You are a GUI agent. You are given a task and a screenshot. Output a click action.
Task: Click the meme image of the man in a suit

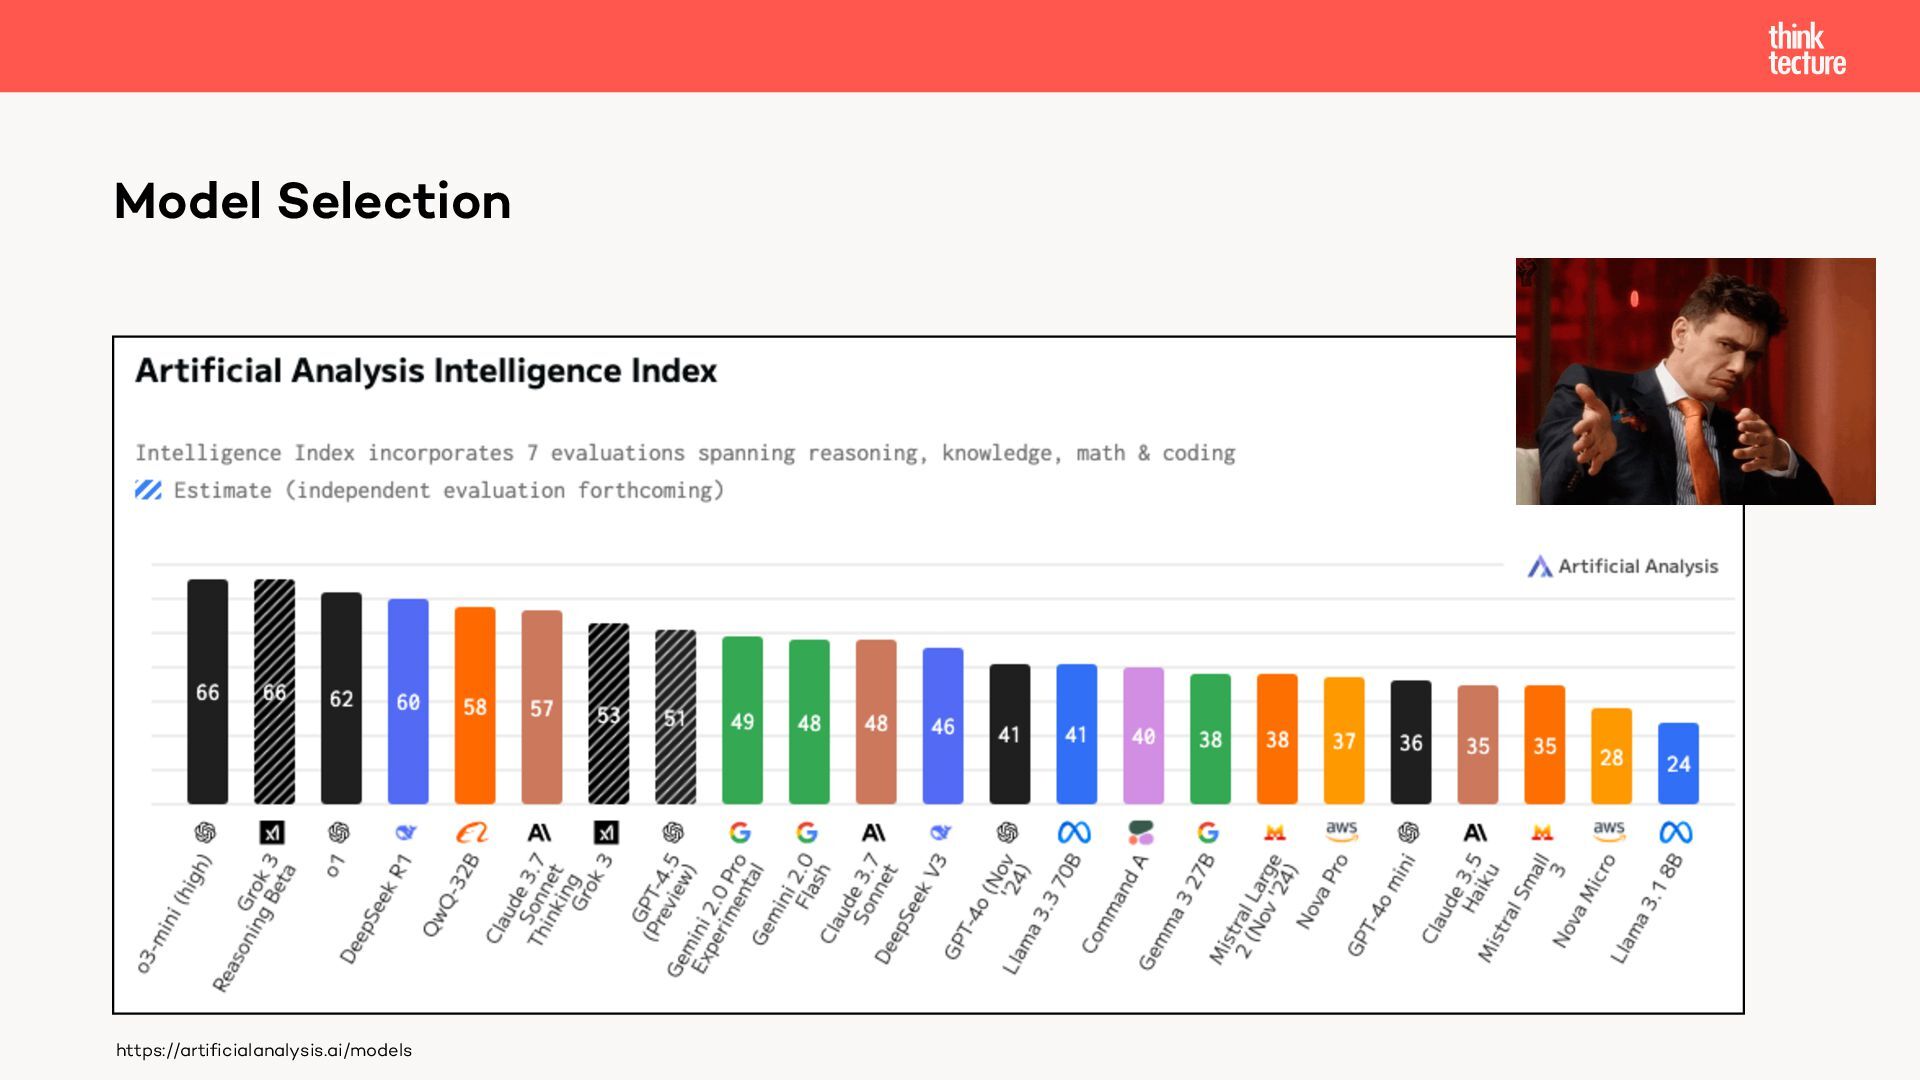[x=1695, y=381]
